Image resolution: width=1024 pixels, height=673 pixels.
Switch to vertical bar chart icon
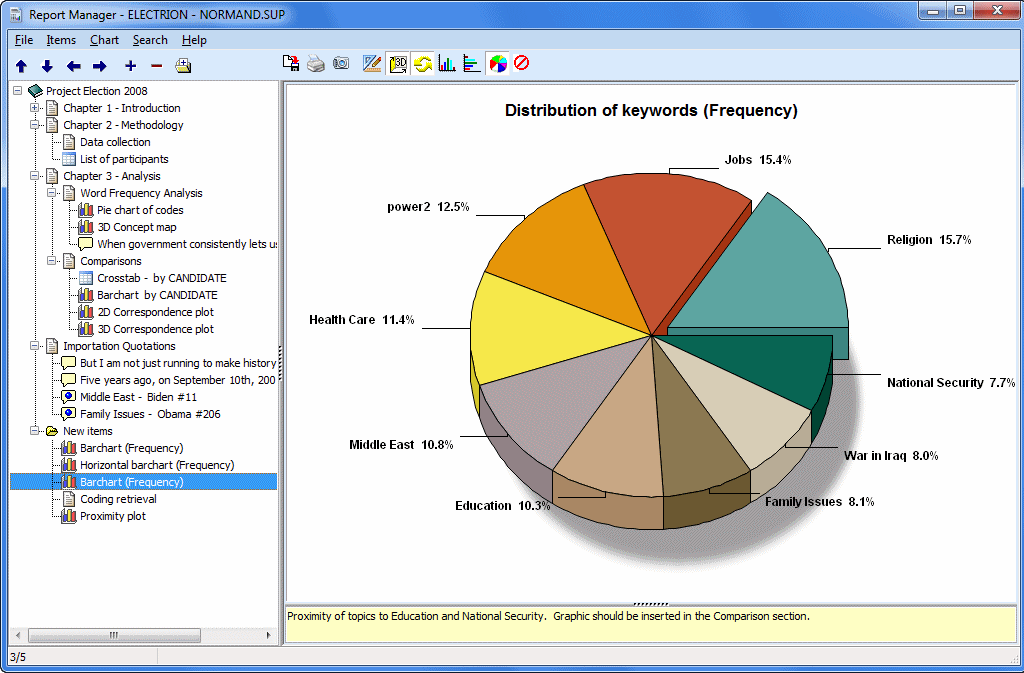[x=447, y=64]
